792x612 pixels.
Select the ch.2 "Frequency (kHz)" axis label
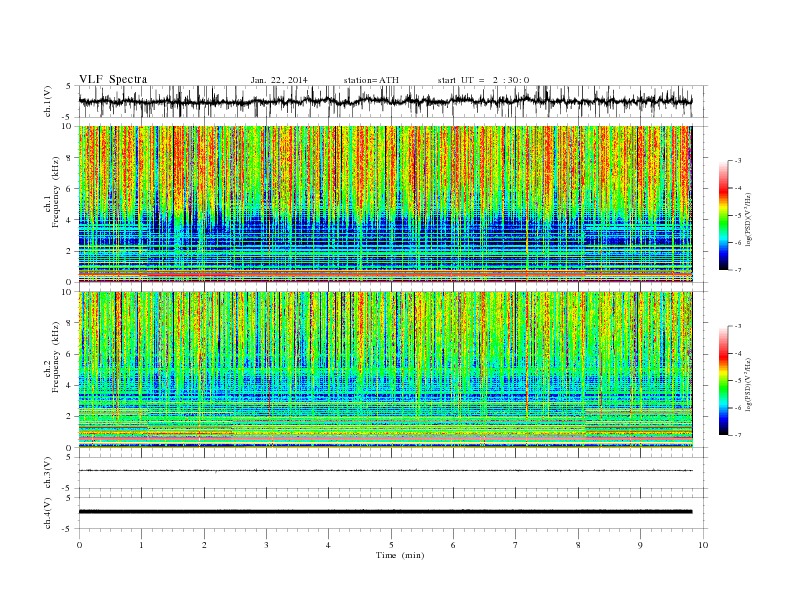[x=55, y=356]
